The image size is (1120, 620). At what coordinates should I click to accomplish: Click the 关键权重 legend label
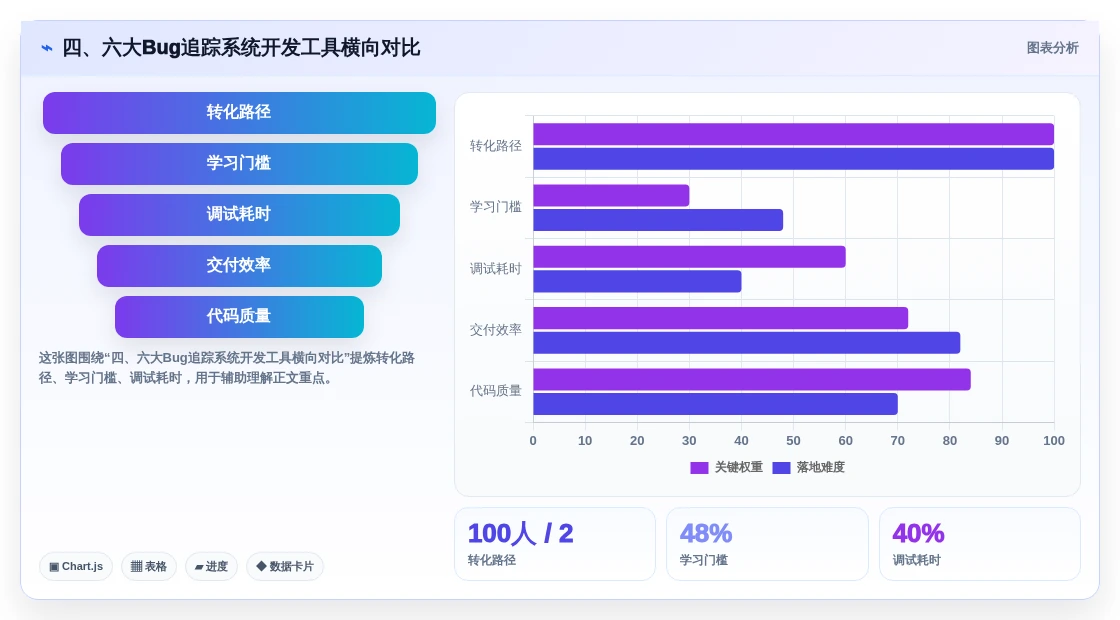(739, 467)
